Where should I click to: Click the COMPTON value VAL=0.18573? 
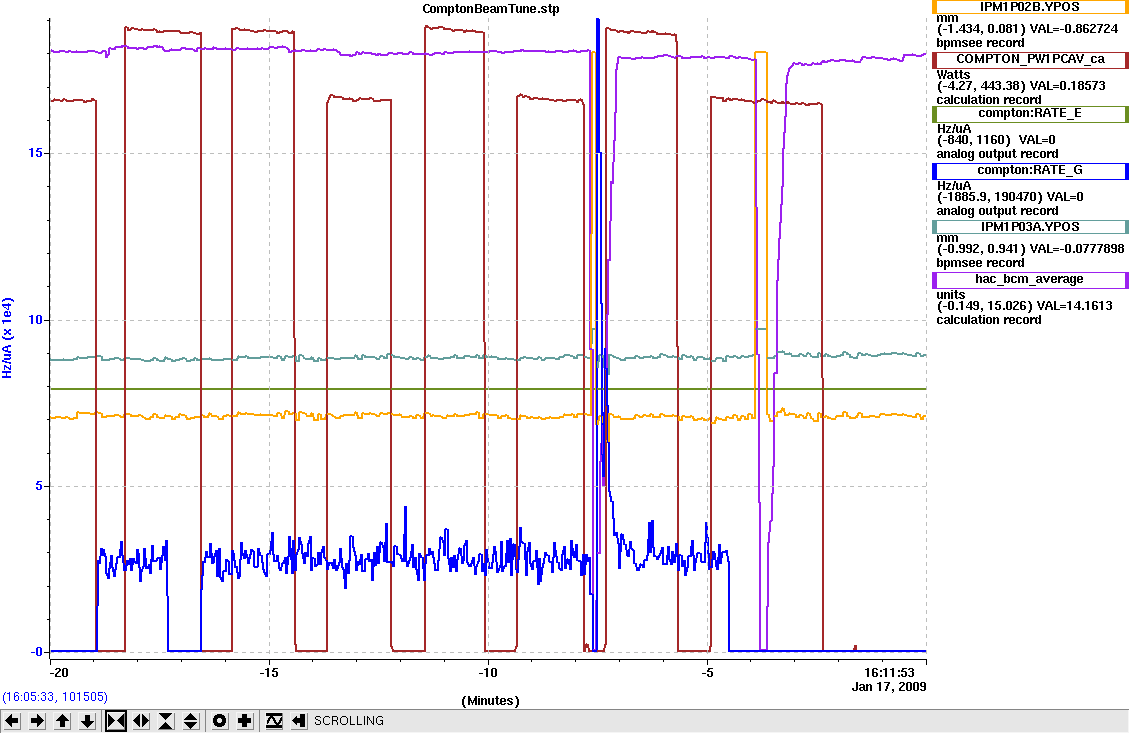1067,86
